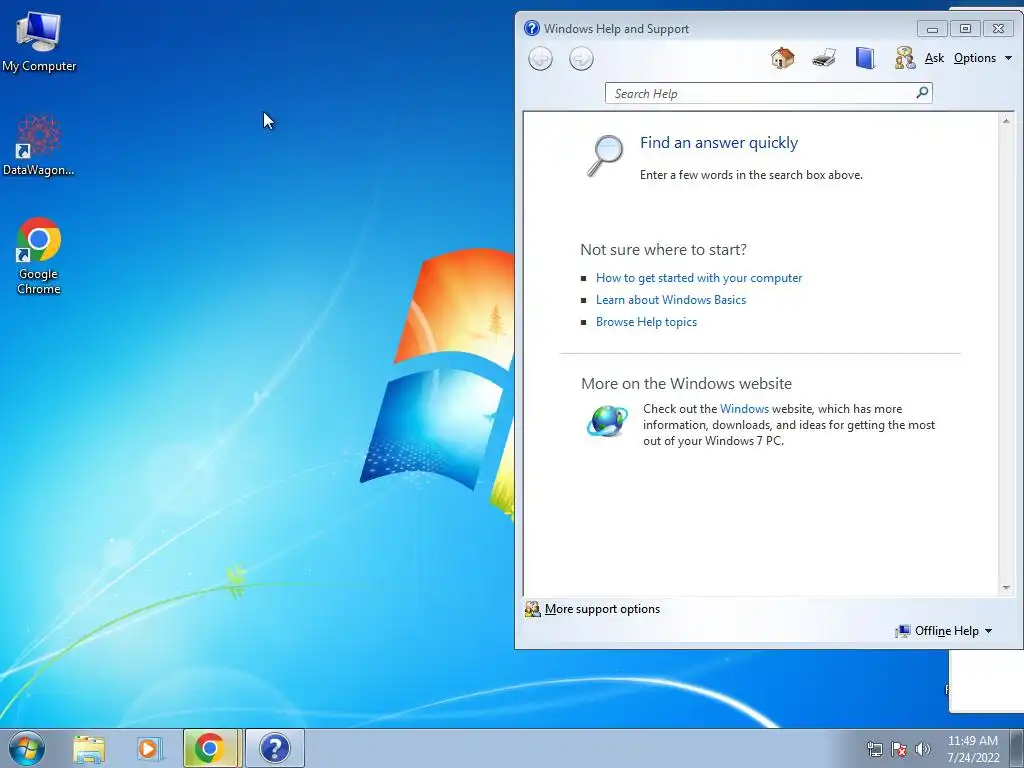Click the Show desktop strip at the far end of taskbar
Screen dimensions: 1024x768
point(1017,748)
